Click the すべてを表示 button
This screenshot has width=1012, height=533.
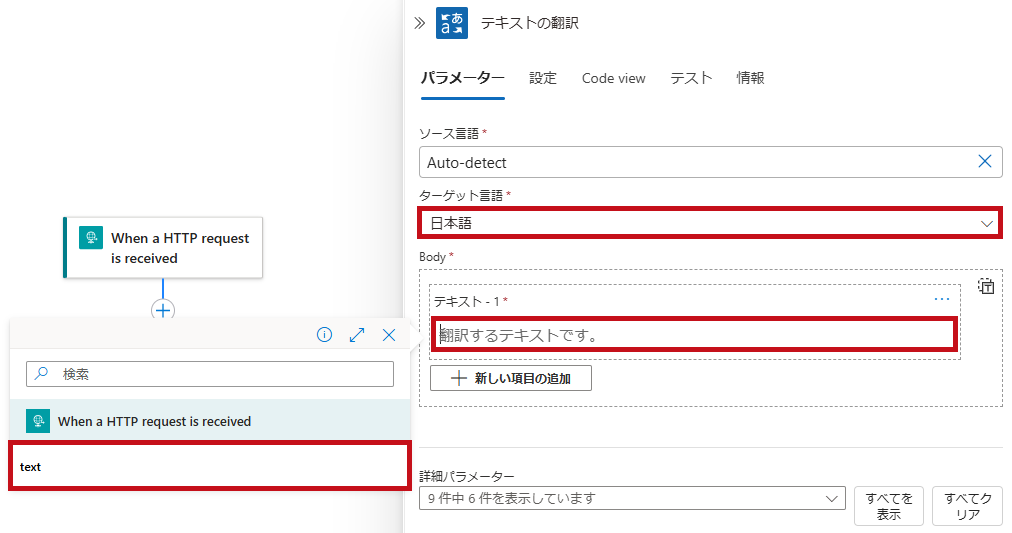(x=889, y=506)
